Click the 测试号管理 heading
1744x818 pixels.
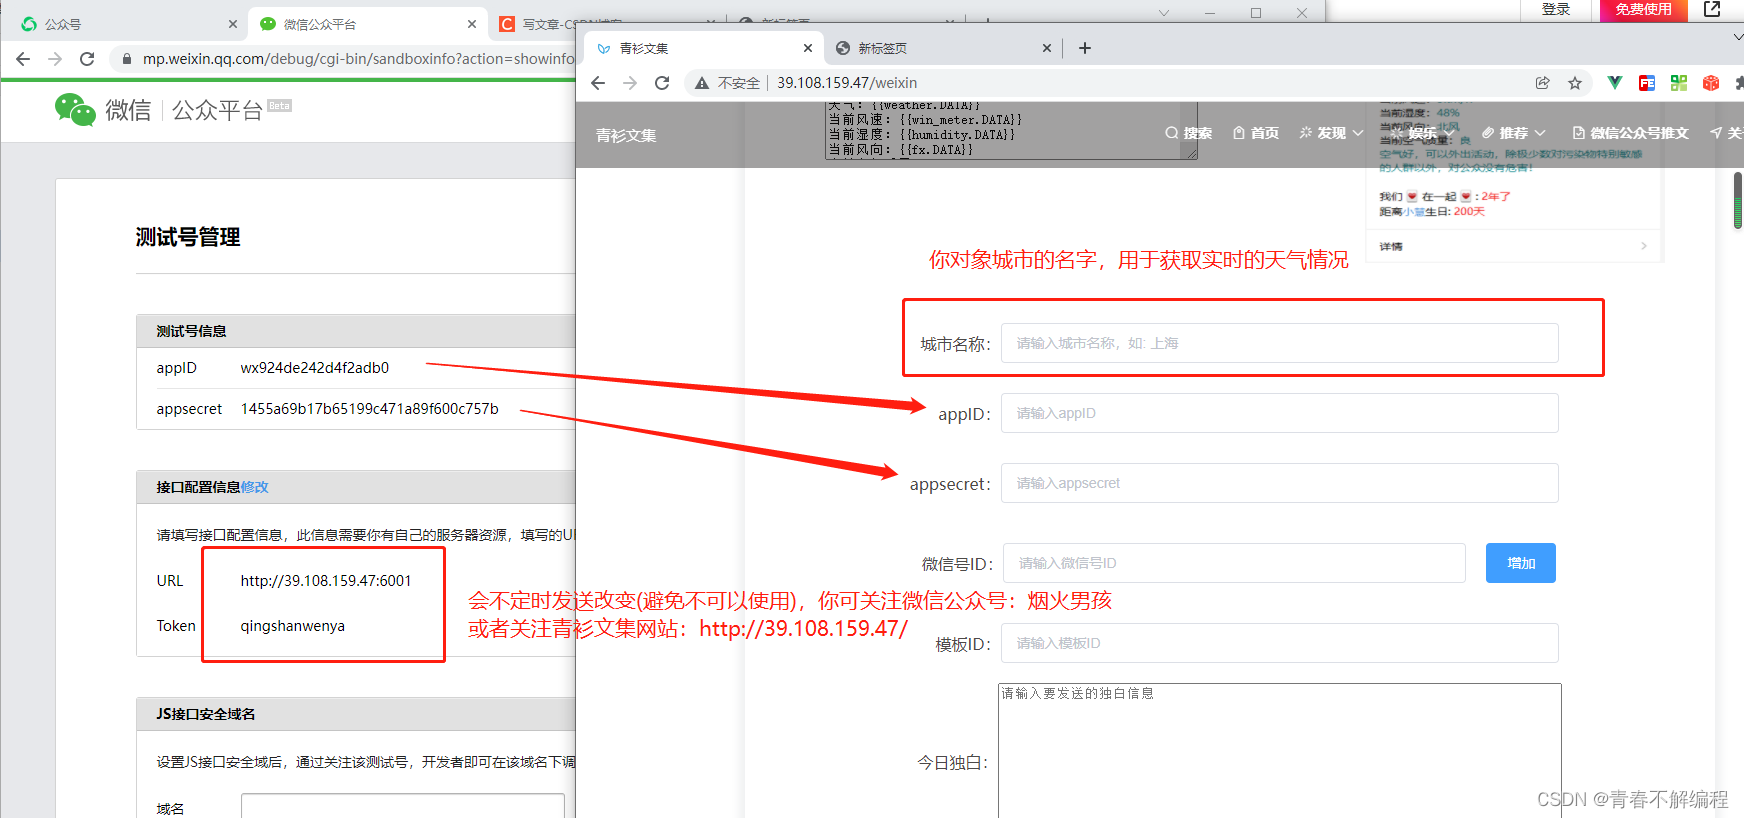click(x=188, y=237)
